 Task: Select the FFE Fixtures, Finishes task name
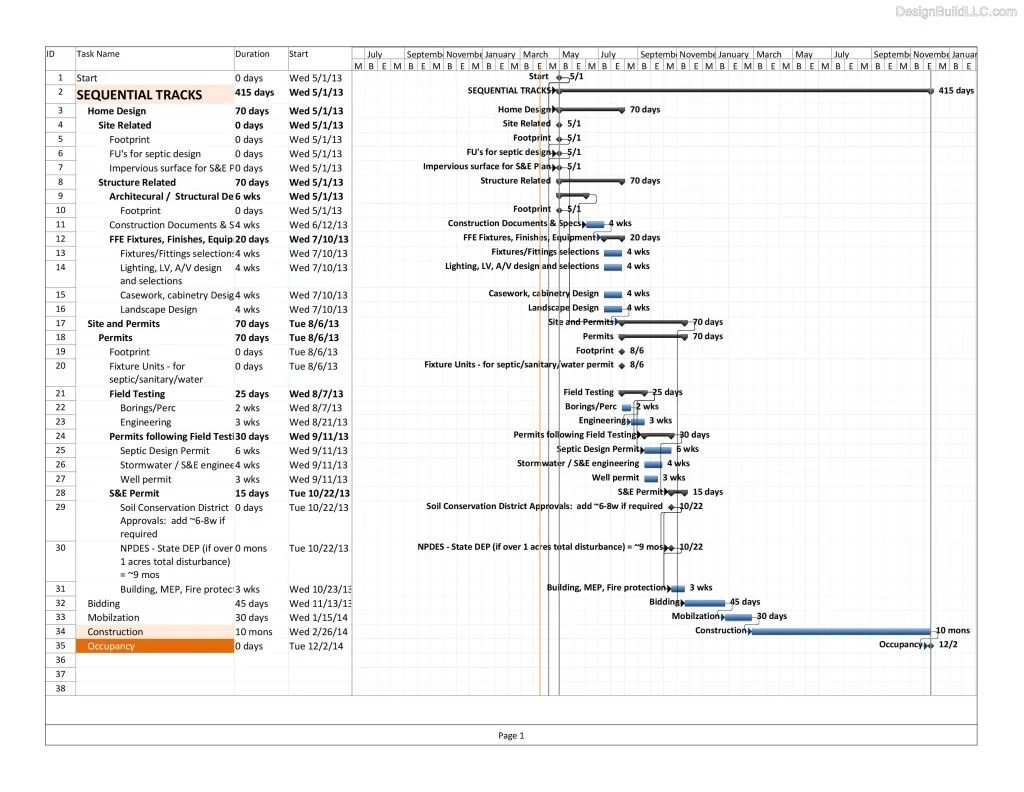point(171,239)
